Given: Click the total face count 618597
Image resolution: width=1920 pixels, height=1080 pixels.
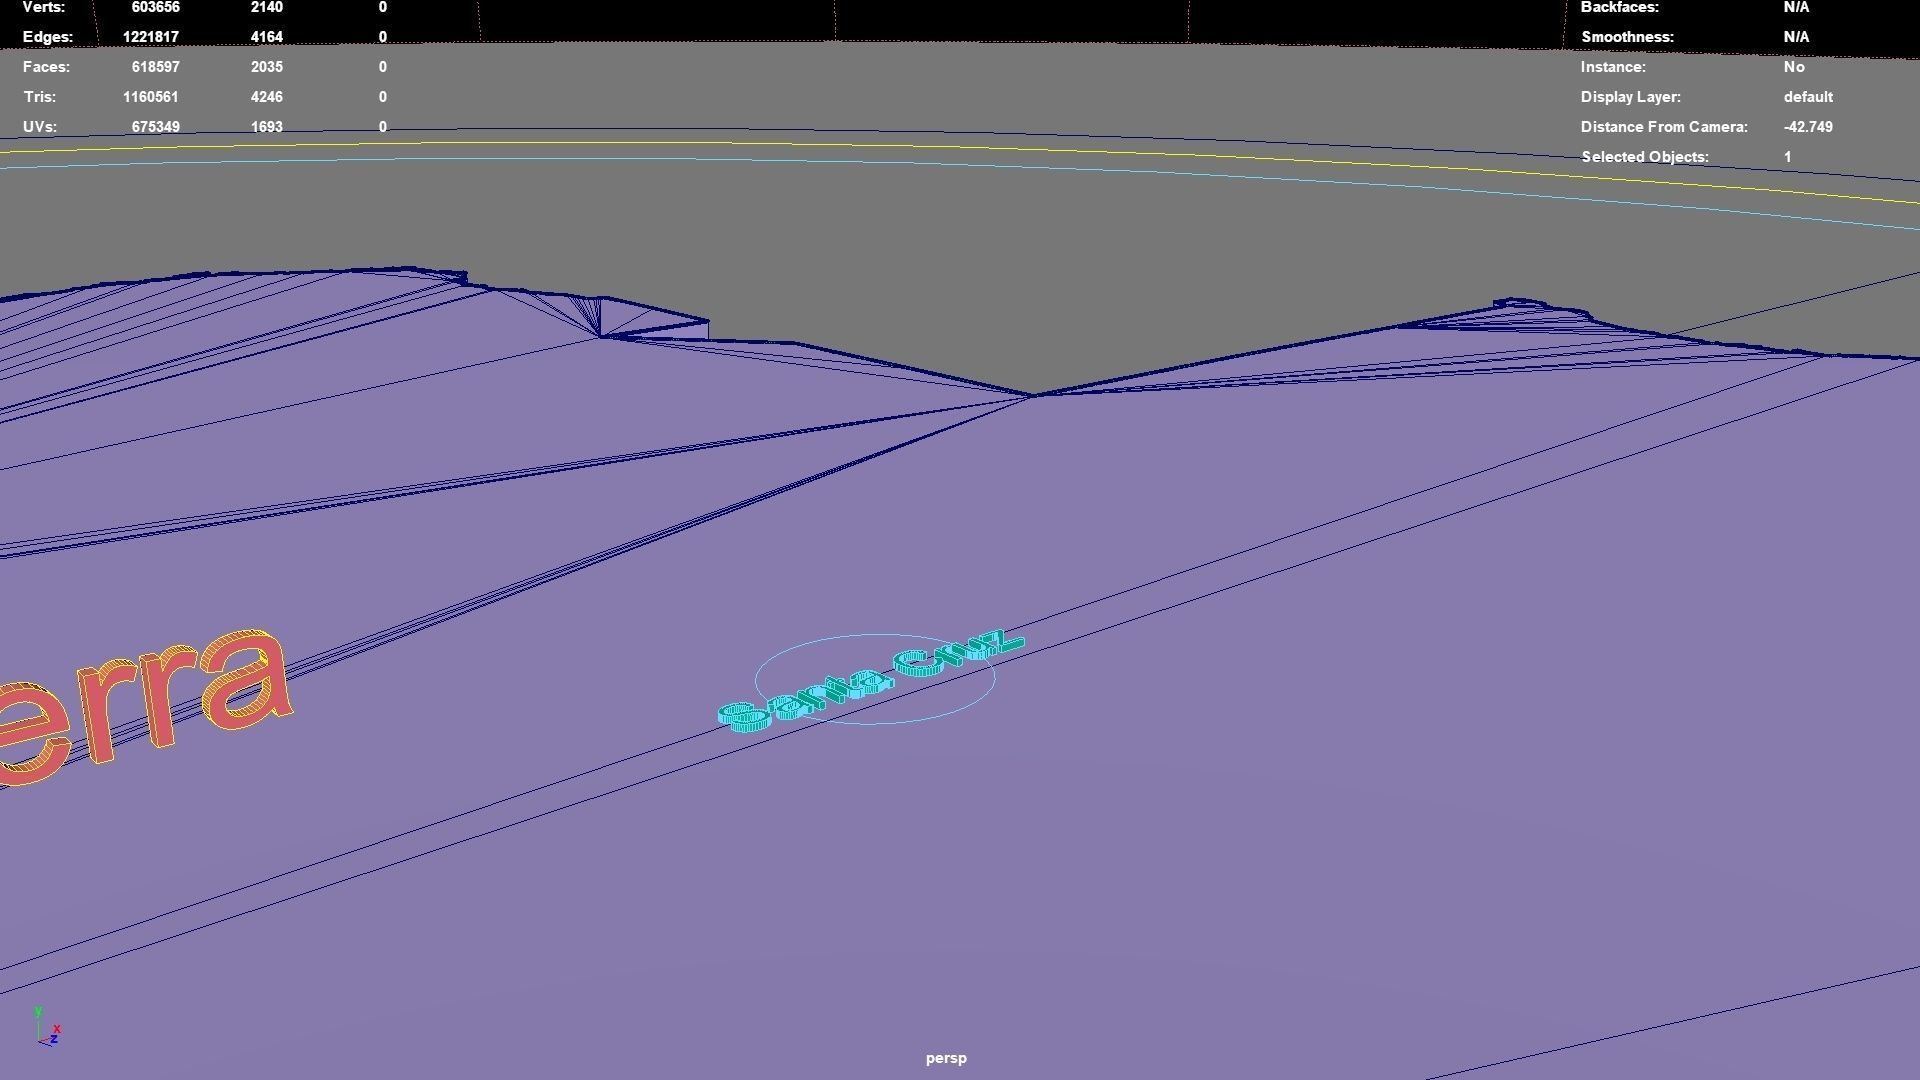Looking at the screenshot, I should click(x=155, y=67).
